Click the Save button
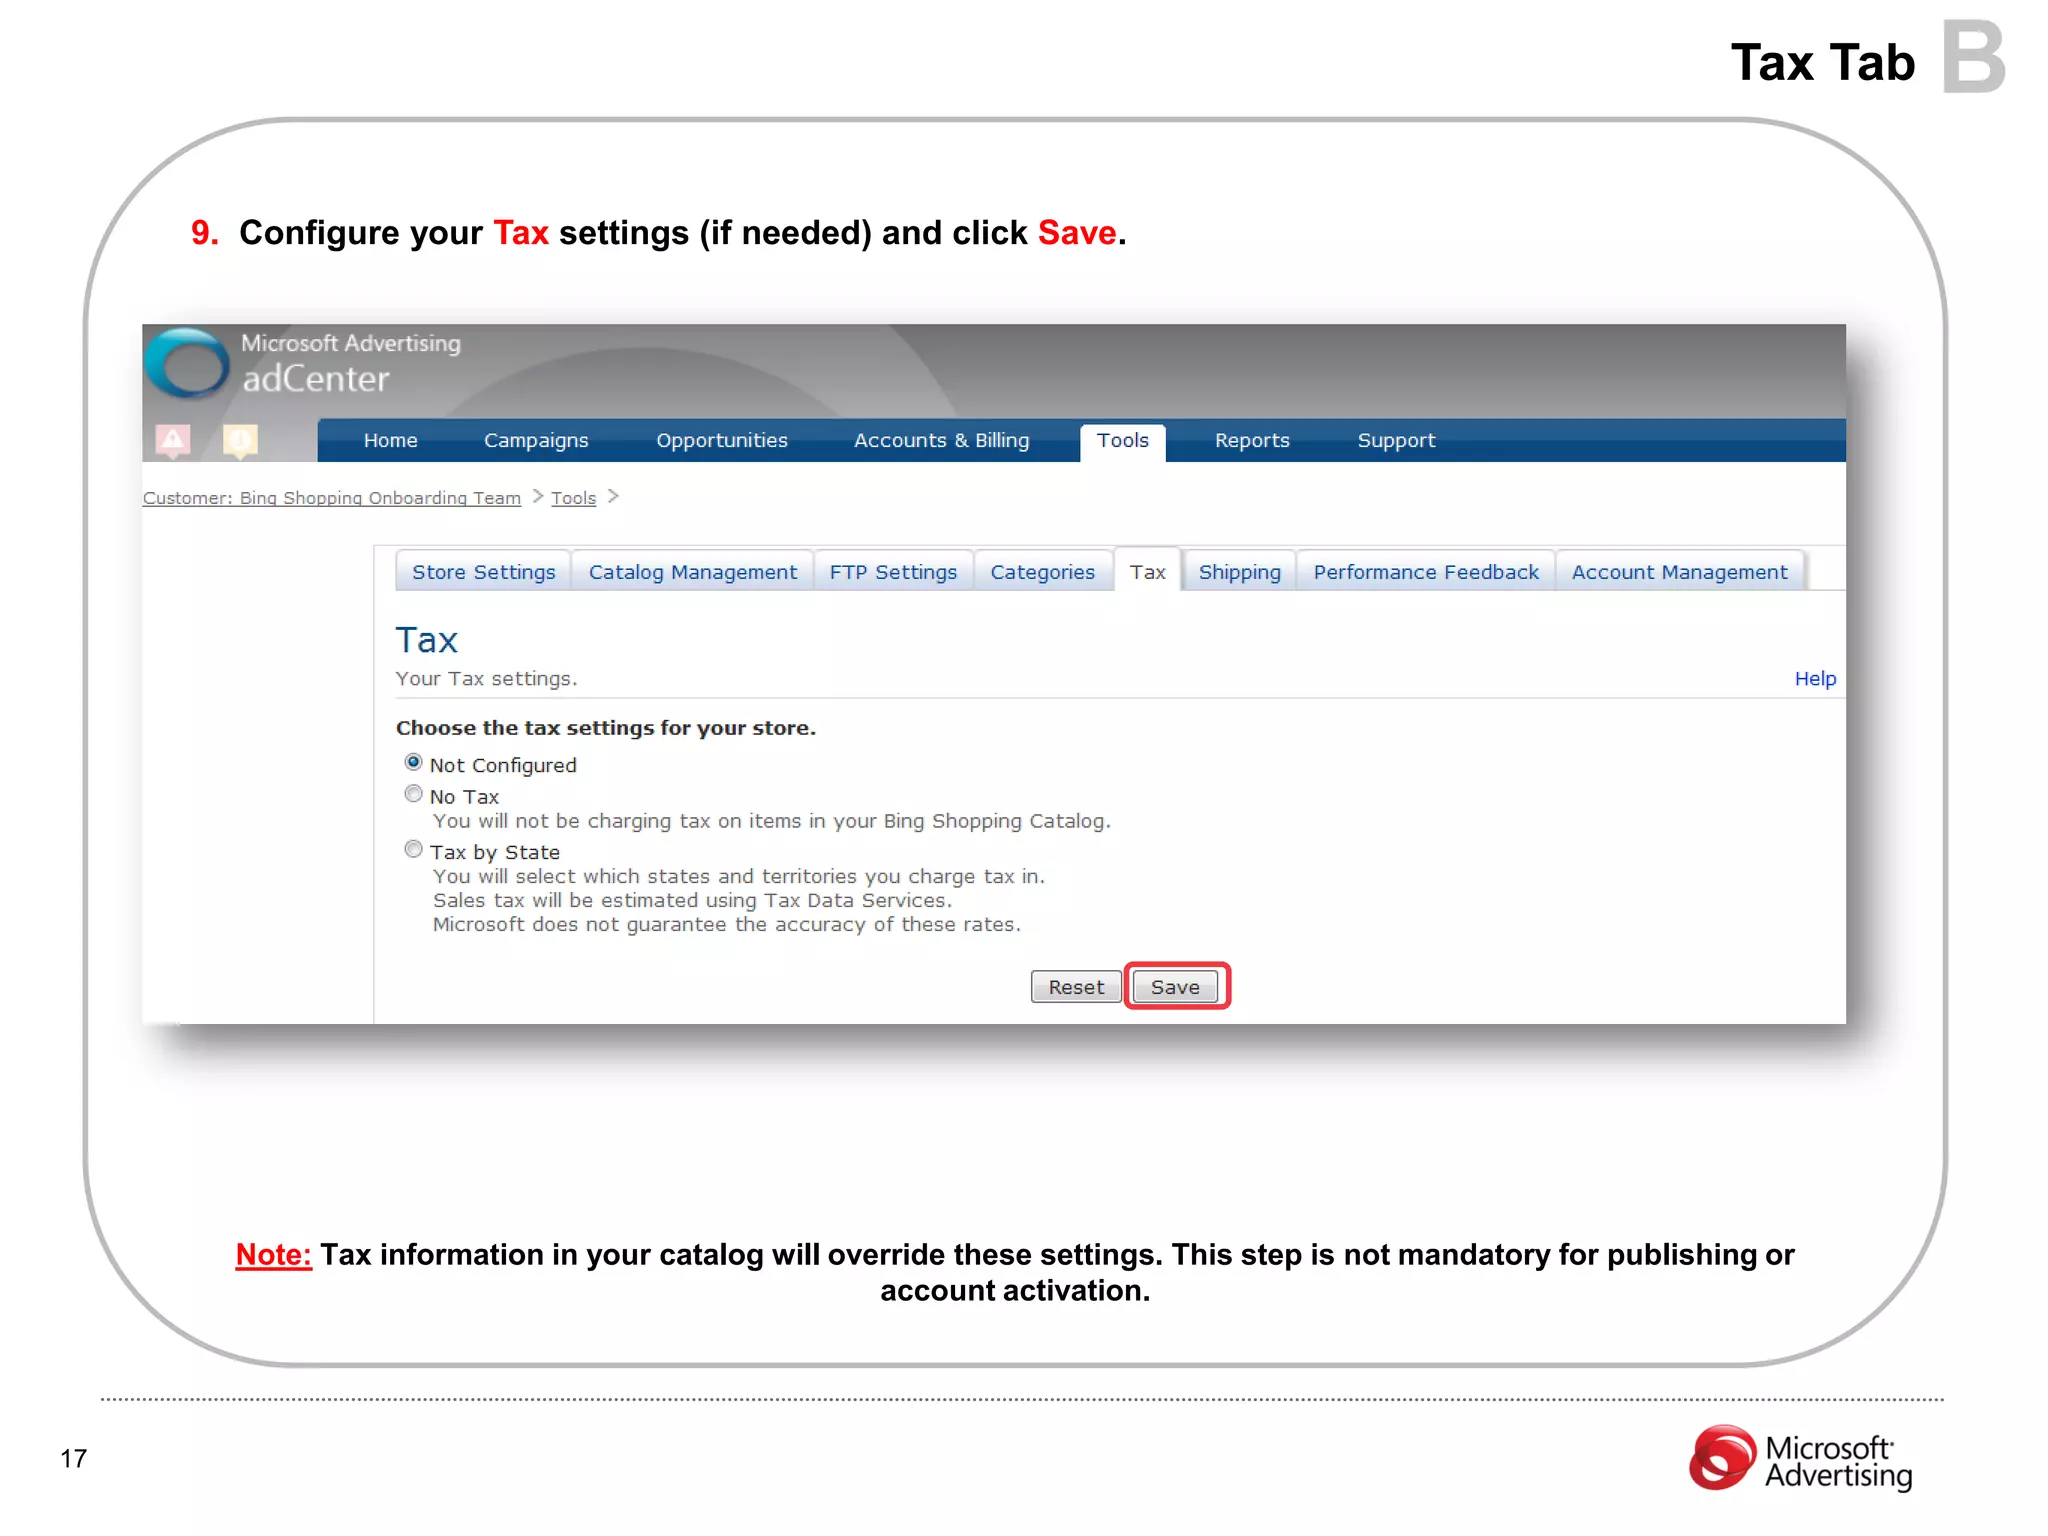Image resolution: width=2048 pixels, height=1536 pixels. point(1175,987)
